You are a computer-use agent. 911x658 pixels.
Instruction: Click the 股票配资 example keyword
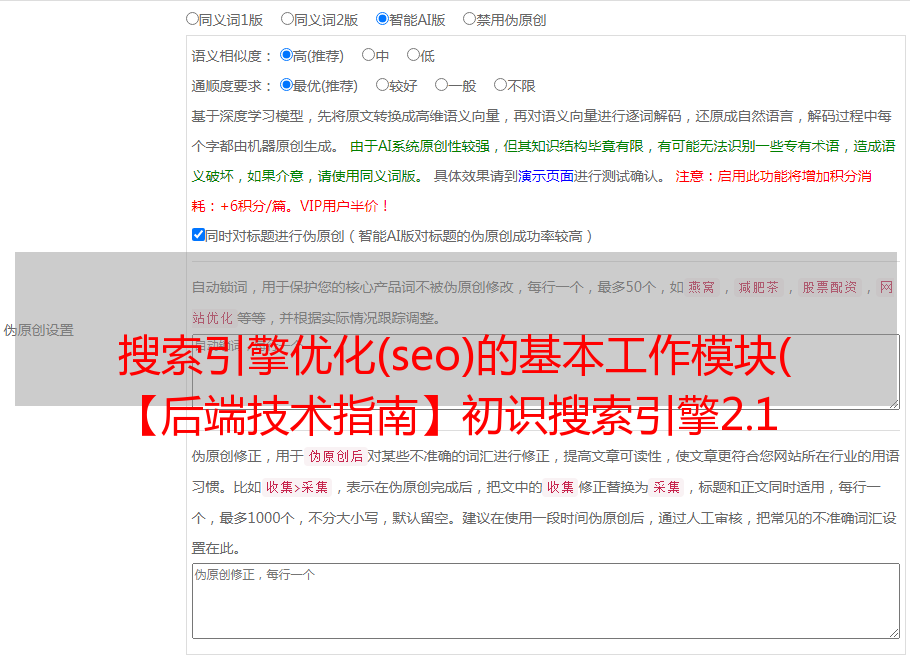tap(830, 287)
